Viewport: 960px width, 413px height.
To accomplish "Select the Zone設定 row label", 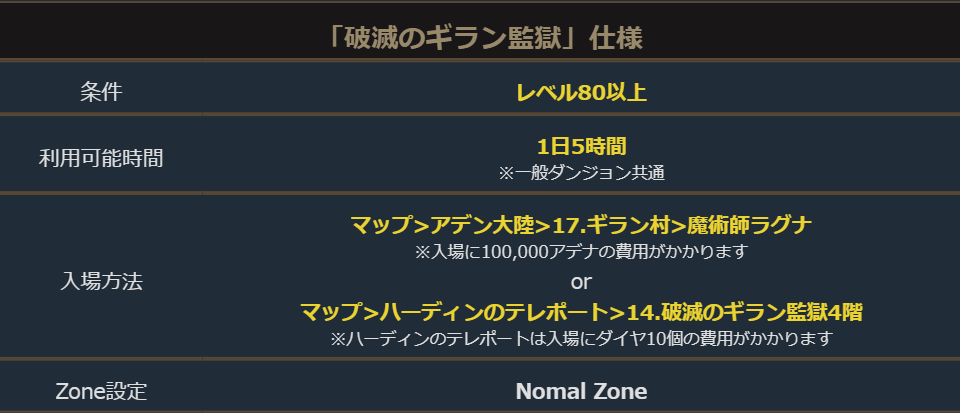I will coord(101,391).
